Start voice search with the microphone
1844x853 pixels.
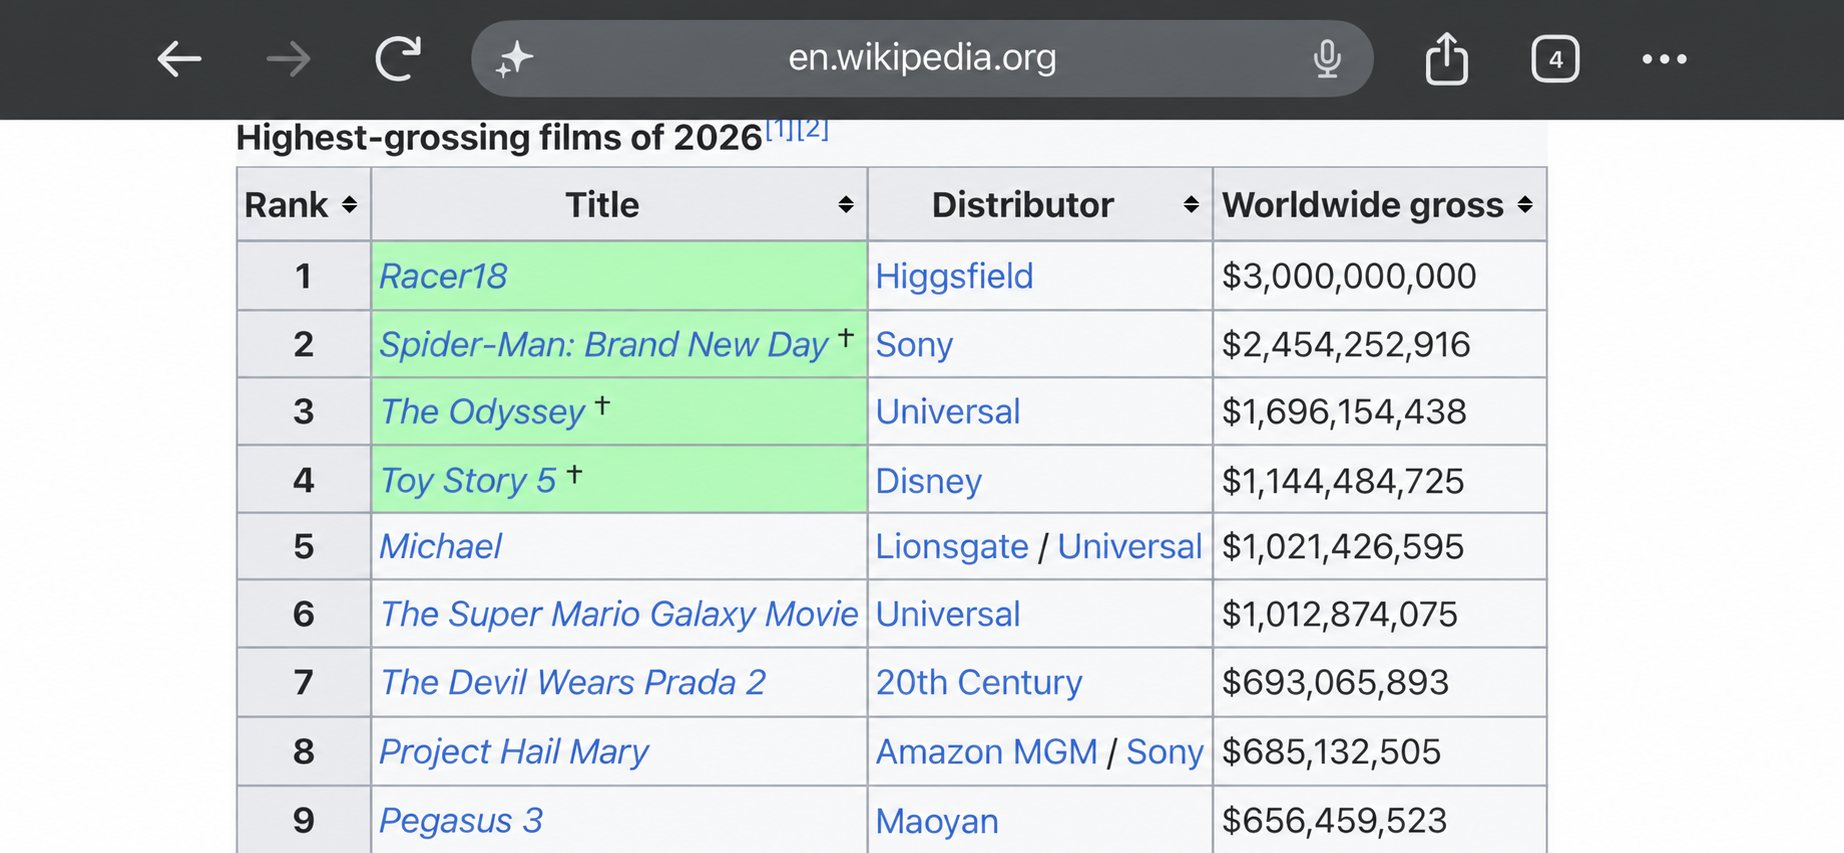pos(1327,59)
